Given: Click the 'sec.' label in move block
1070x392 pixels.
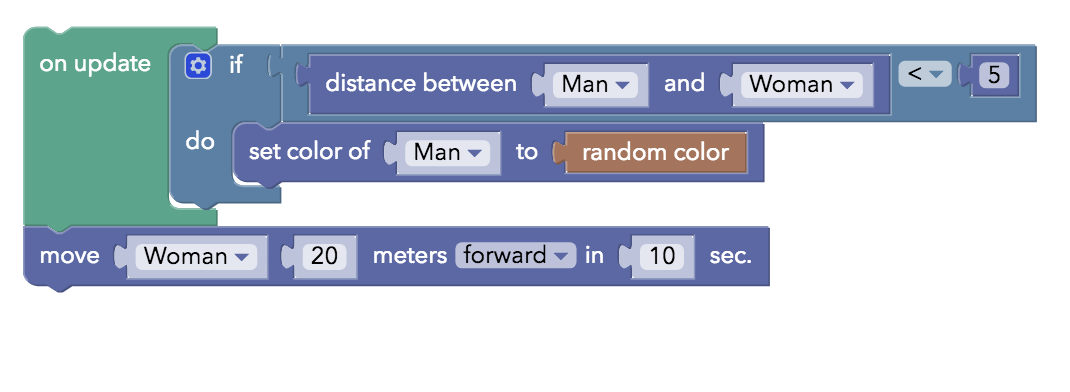Looking at the screenshot, I should point(731,256).
